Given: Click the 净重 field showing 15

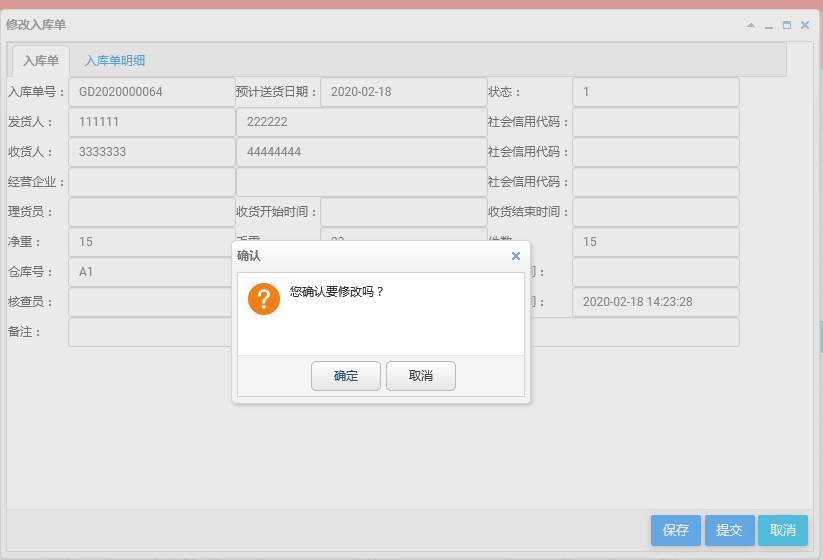Looking at the screenshot, I should click(152, 242).
